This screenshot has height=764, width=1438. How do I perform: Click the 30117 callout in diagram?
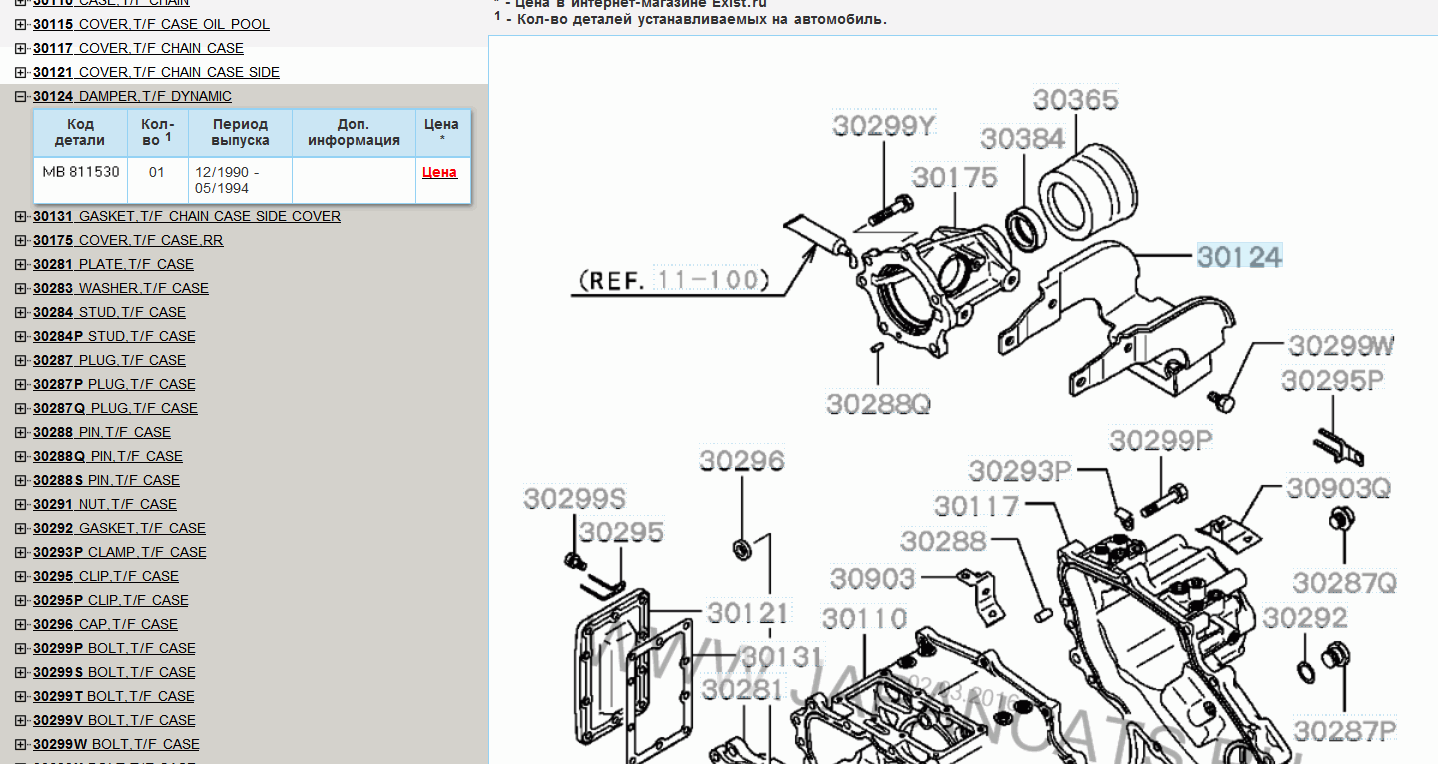coord(976,507)
